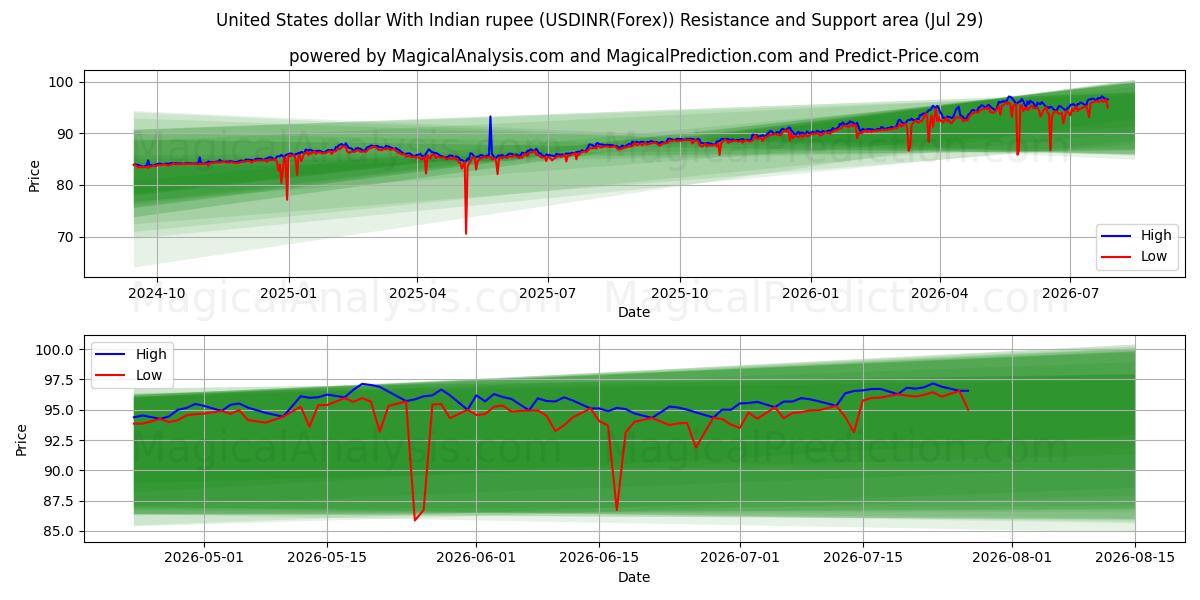Click the 2026-04 x-axis tick label
Viewport: 1200px width, 600px height.
[x=939, y=293]
